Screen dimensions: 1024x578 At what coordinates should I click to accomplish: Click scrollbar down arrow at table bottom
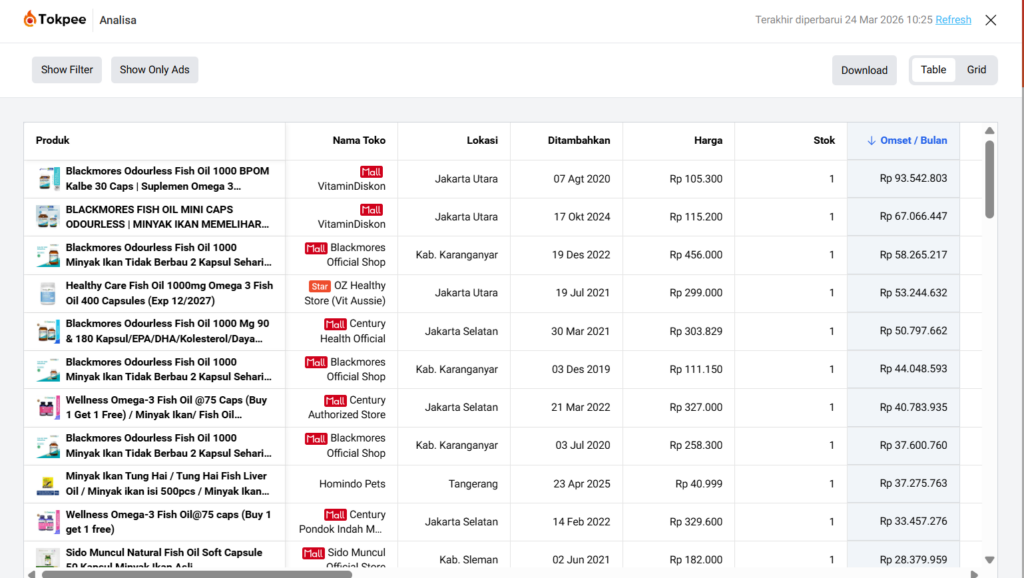990,560
